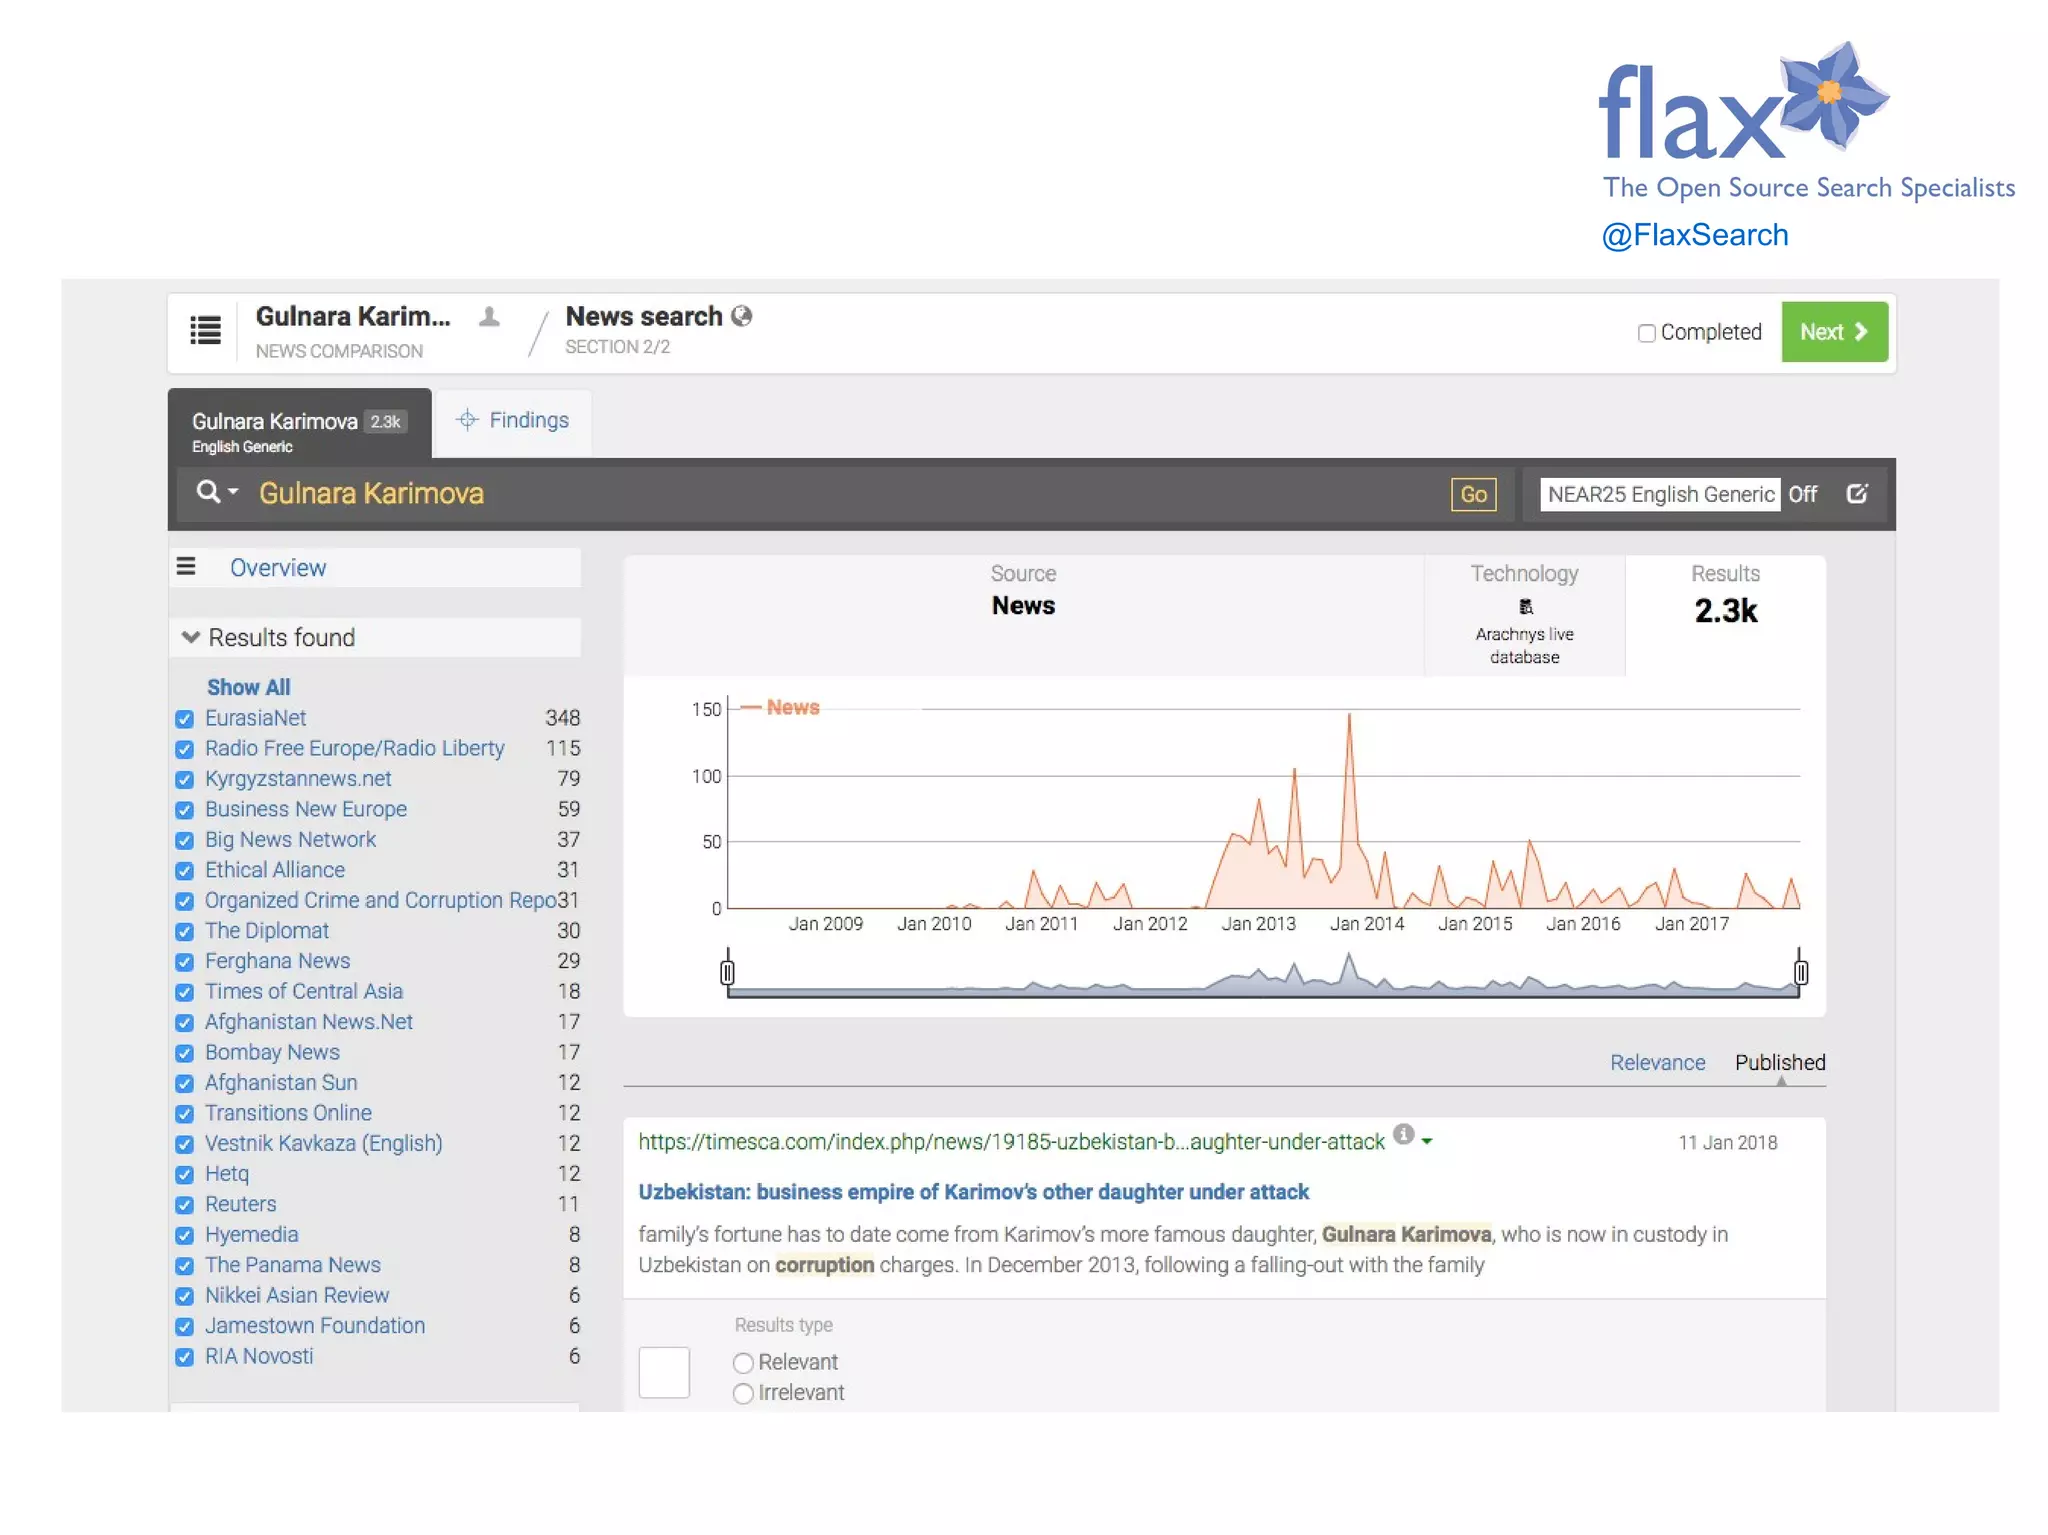Image resolution: width=2048 pixels, height=1535 pixels.
Task: Select the Irrelevant radio button
Action: click(x=743, y=1394)
